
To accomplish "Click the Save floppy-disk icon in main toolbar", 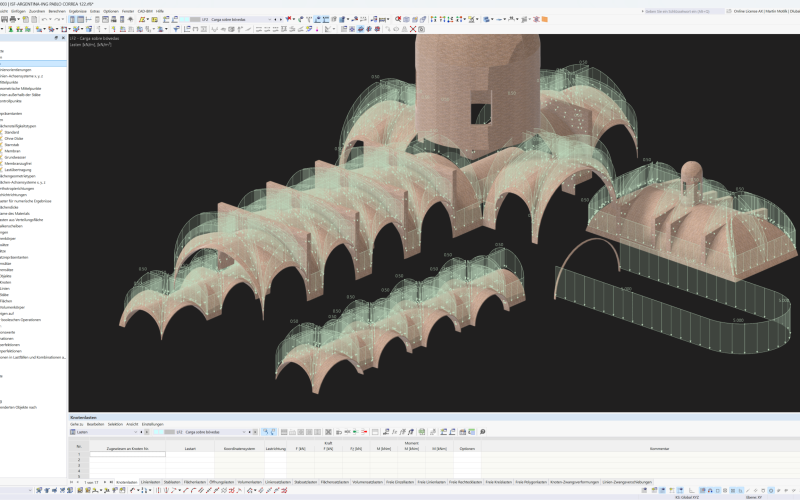I will 4,19.
